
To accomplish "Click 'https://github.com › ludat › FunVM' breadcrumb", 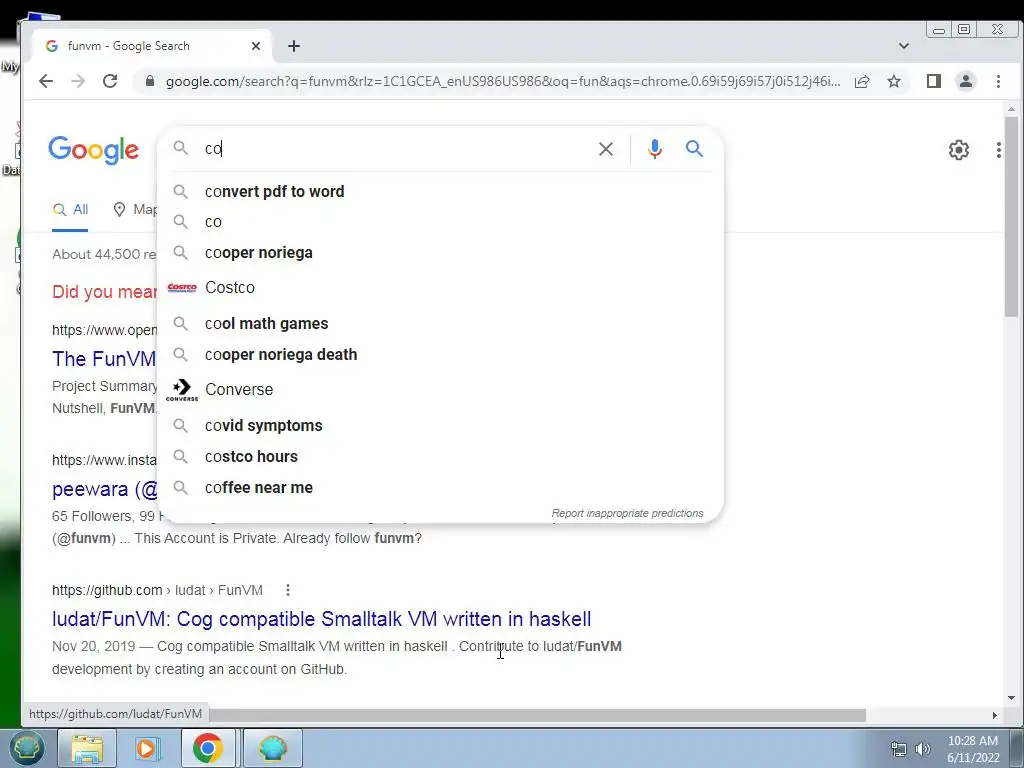I will (157, 590).
